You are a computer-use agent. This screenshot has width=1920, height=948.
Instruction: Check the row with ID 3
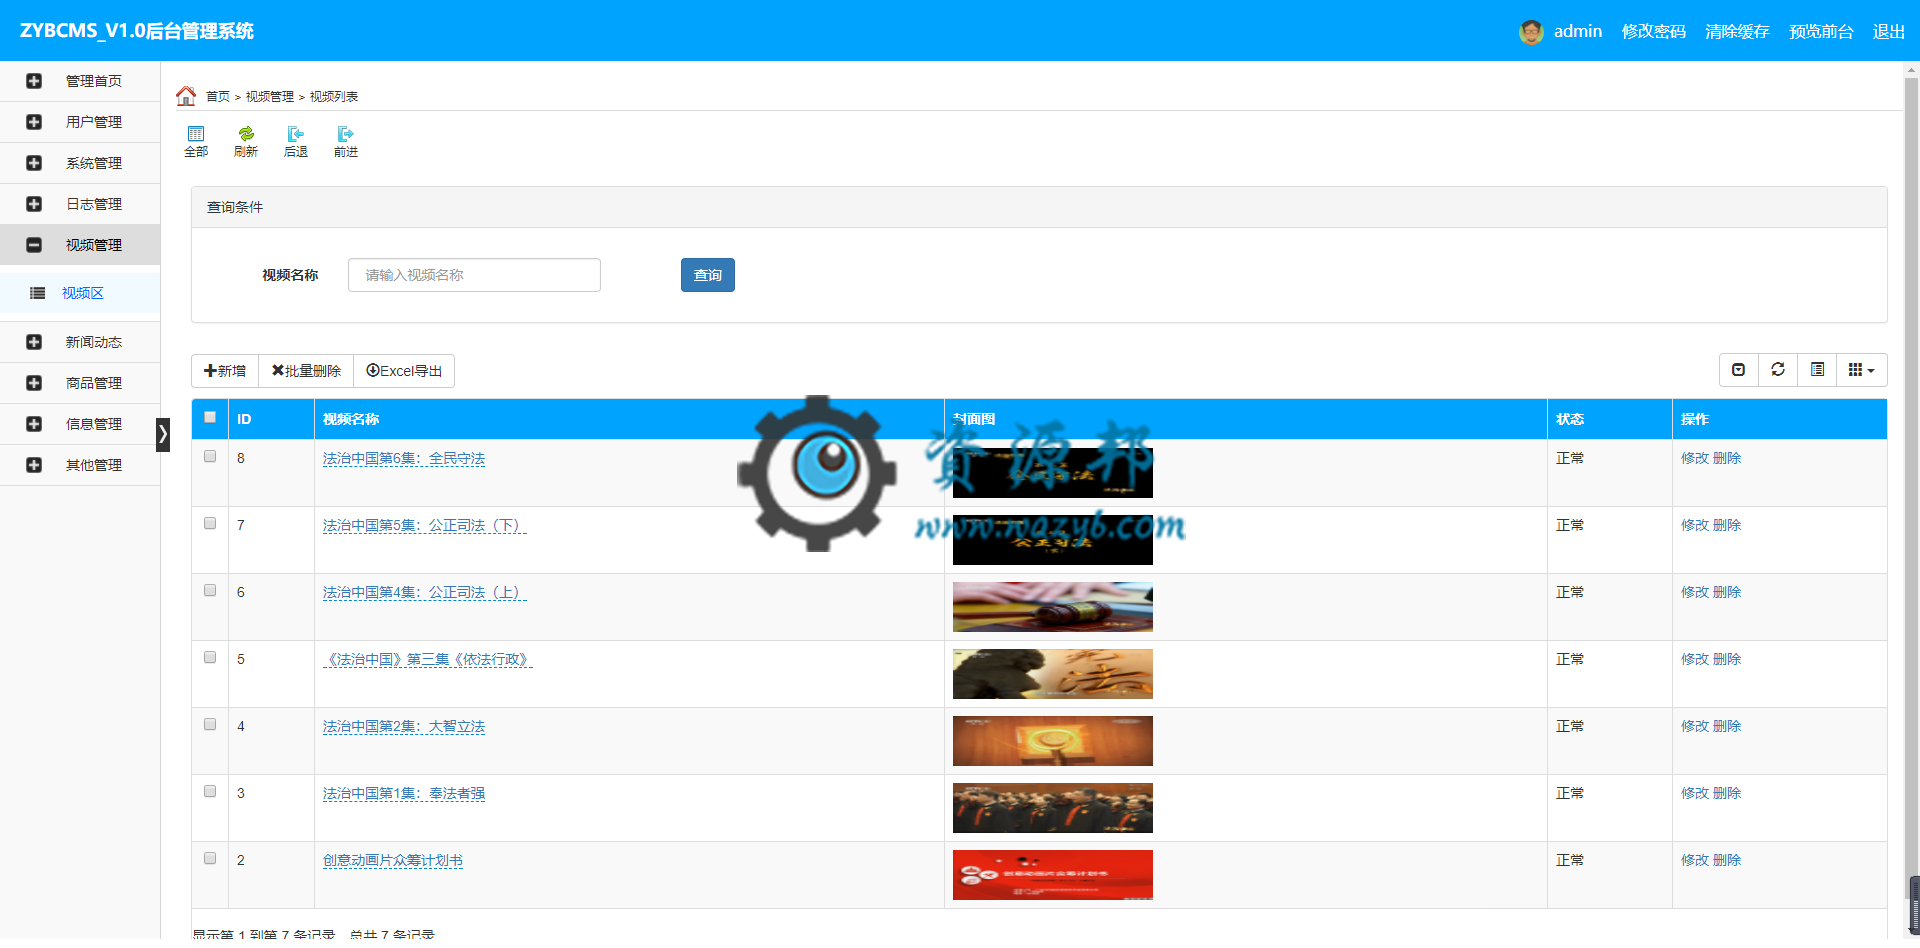(210, 792)
